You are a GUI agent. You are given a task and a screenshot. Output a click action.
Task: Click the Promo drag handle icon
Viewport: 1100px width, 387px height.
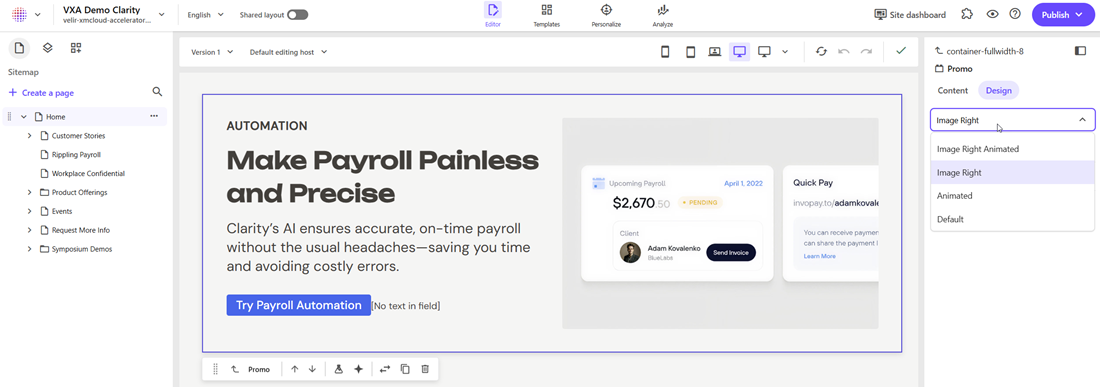click(x=215, y=369)
